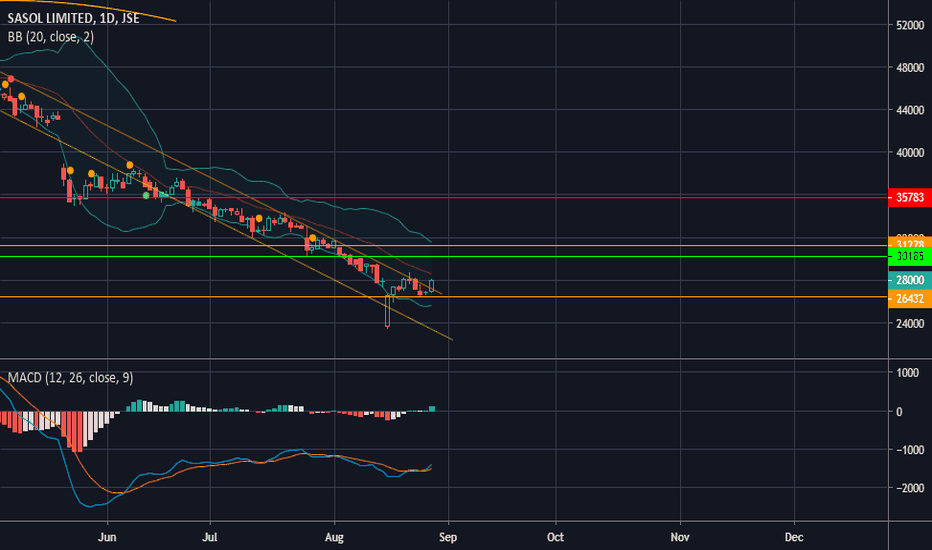Click the red 35783 price label
The image size is (932, 550).
909,197
